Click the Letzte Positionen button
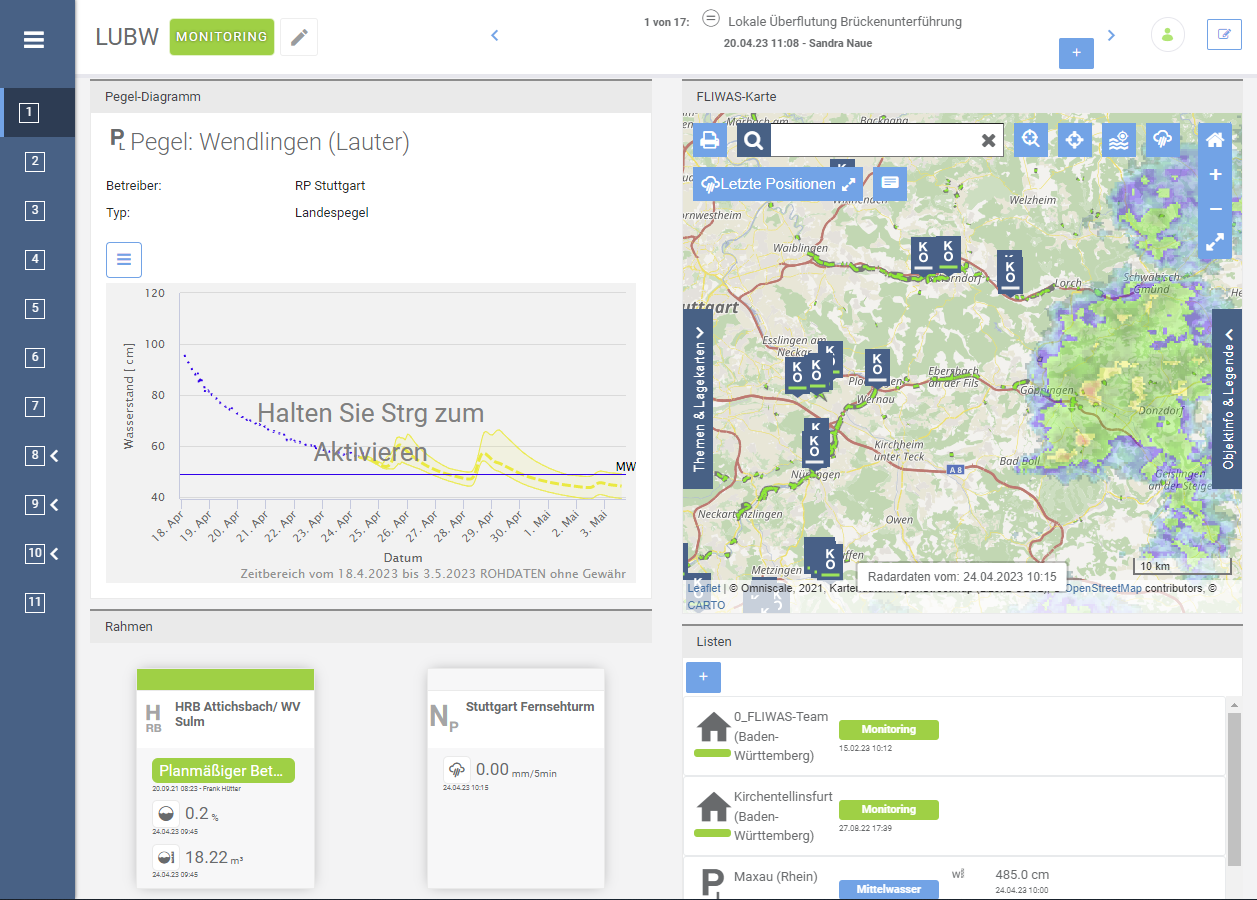The width and height of the screenshot is (1257, 900). click(x=777, y=184)
